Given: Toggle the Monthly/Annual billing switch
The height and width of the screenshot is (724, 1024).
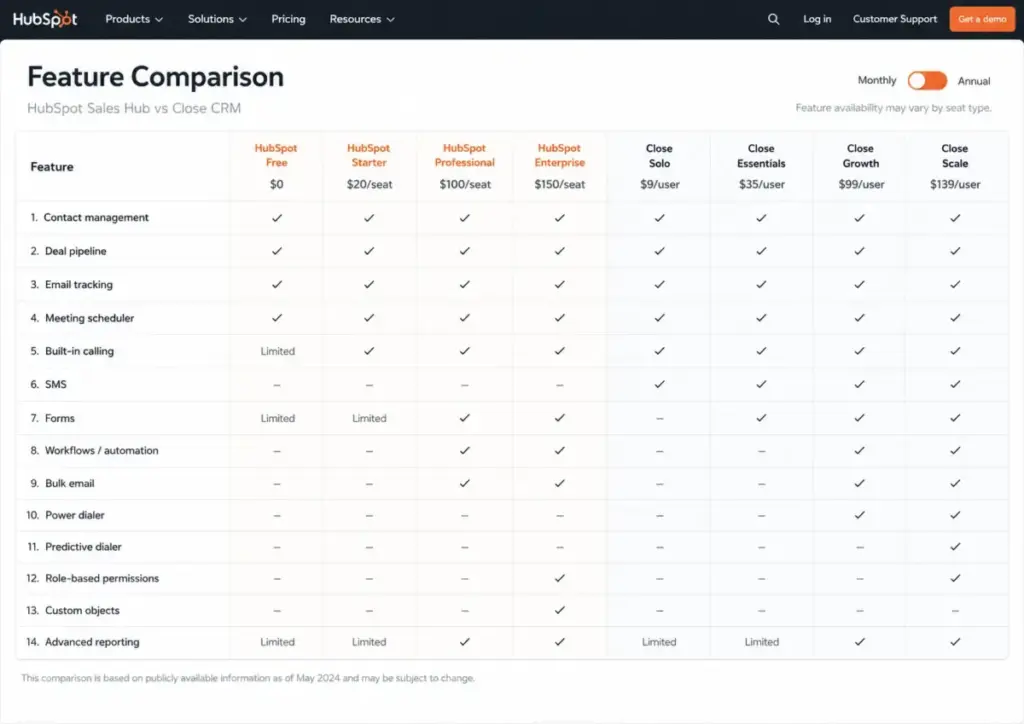Looking at the screenshot, I should (927, 80).
